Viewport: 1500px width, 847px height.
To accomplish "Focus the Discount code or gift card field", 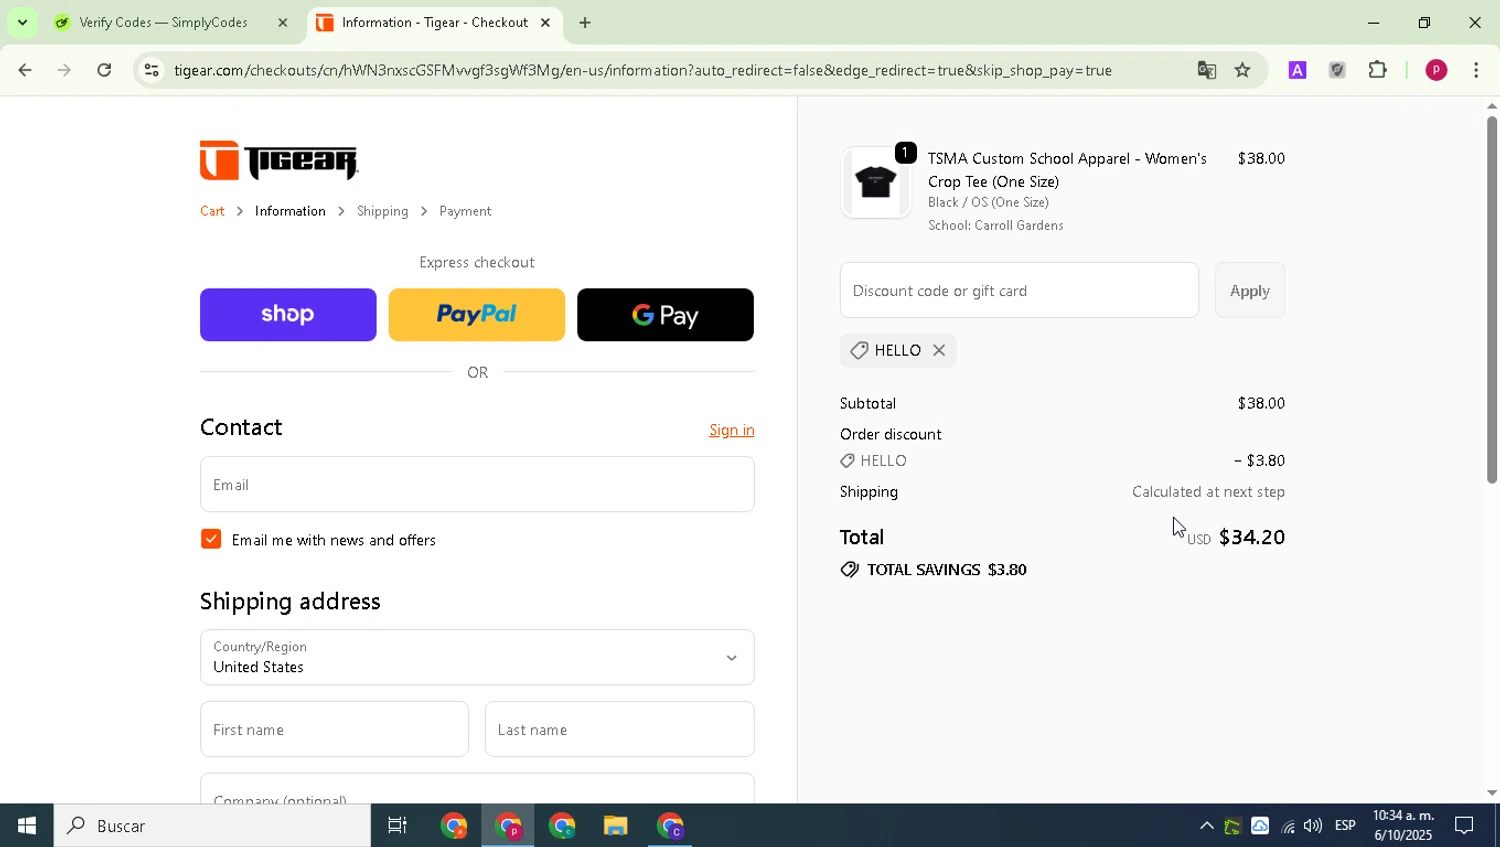I will pos(1019,290).
